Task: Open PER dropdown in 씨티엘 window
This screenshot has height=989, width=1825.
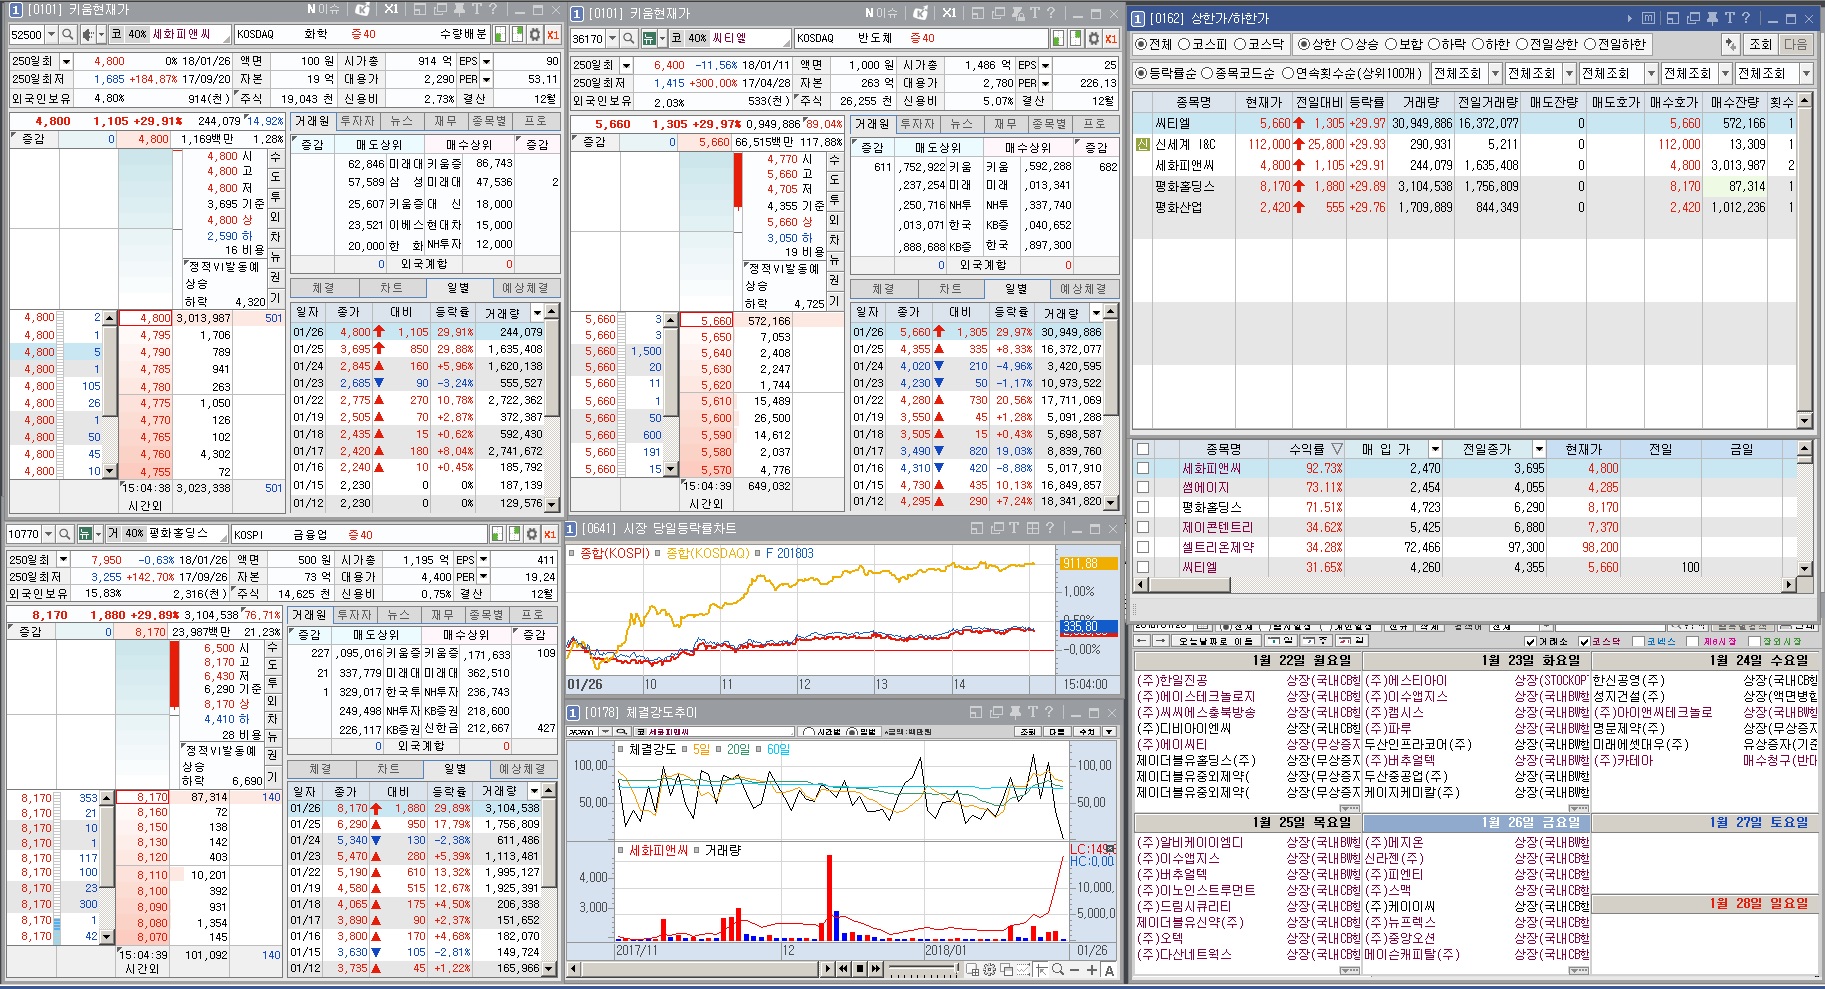Action: pyautogui.click(x=1045, y=83)
